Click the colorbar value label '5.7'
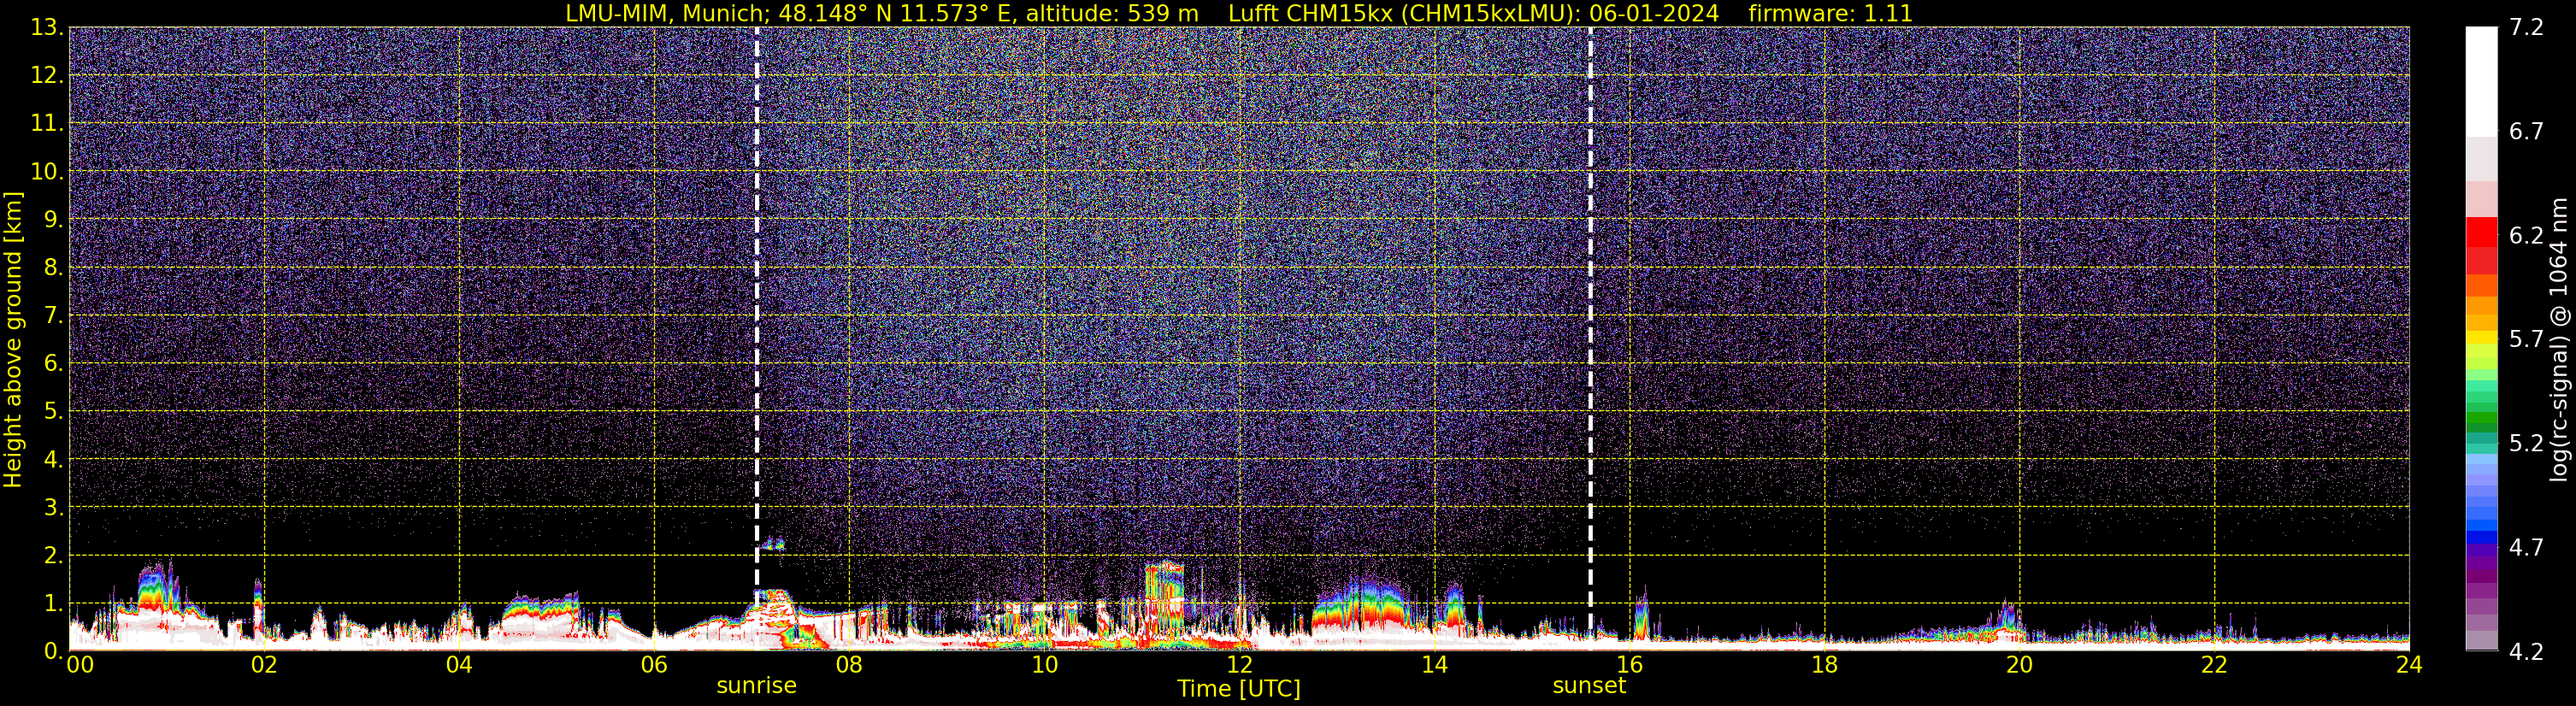 pos(2526,339)
